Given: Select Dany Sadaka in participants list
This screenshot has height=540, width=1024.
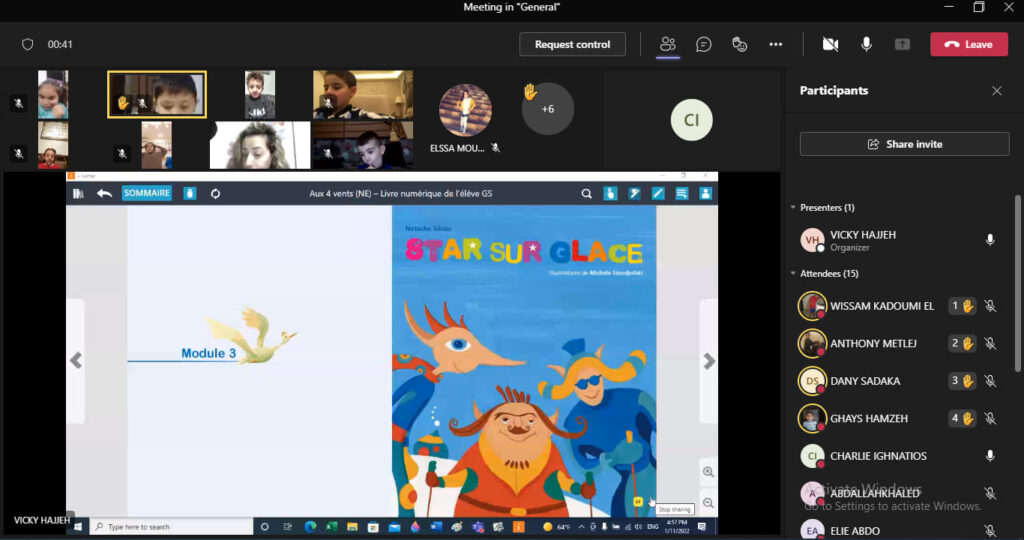Looking at the screenshot, I should 864,381.
